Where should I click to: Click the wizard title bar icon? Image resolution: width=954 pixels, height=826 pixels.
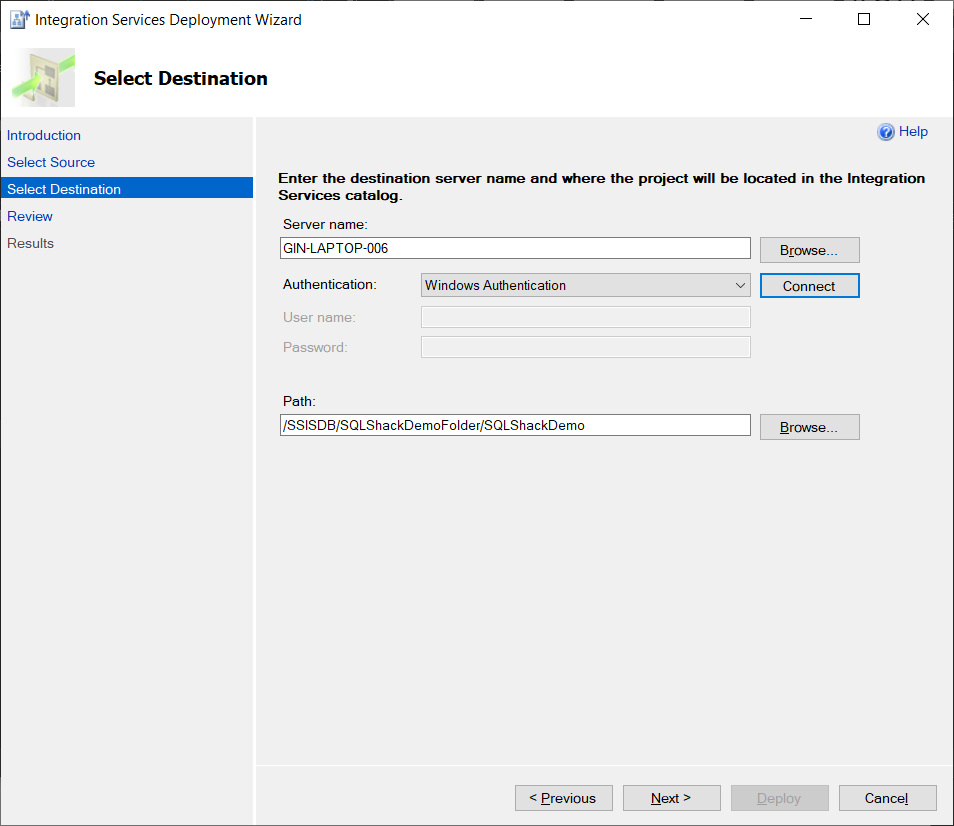coord(19,19)
